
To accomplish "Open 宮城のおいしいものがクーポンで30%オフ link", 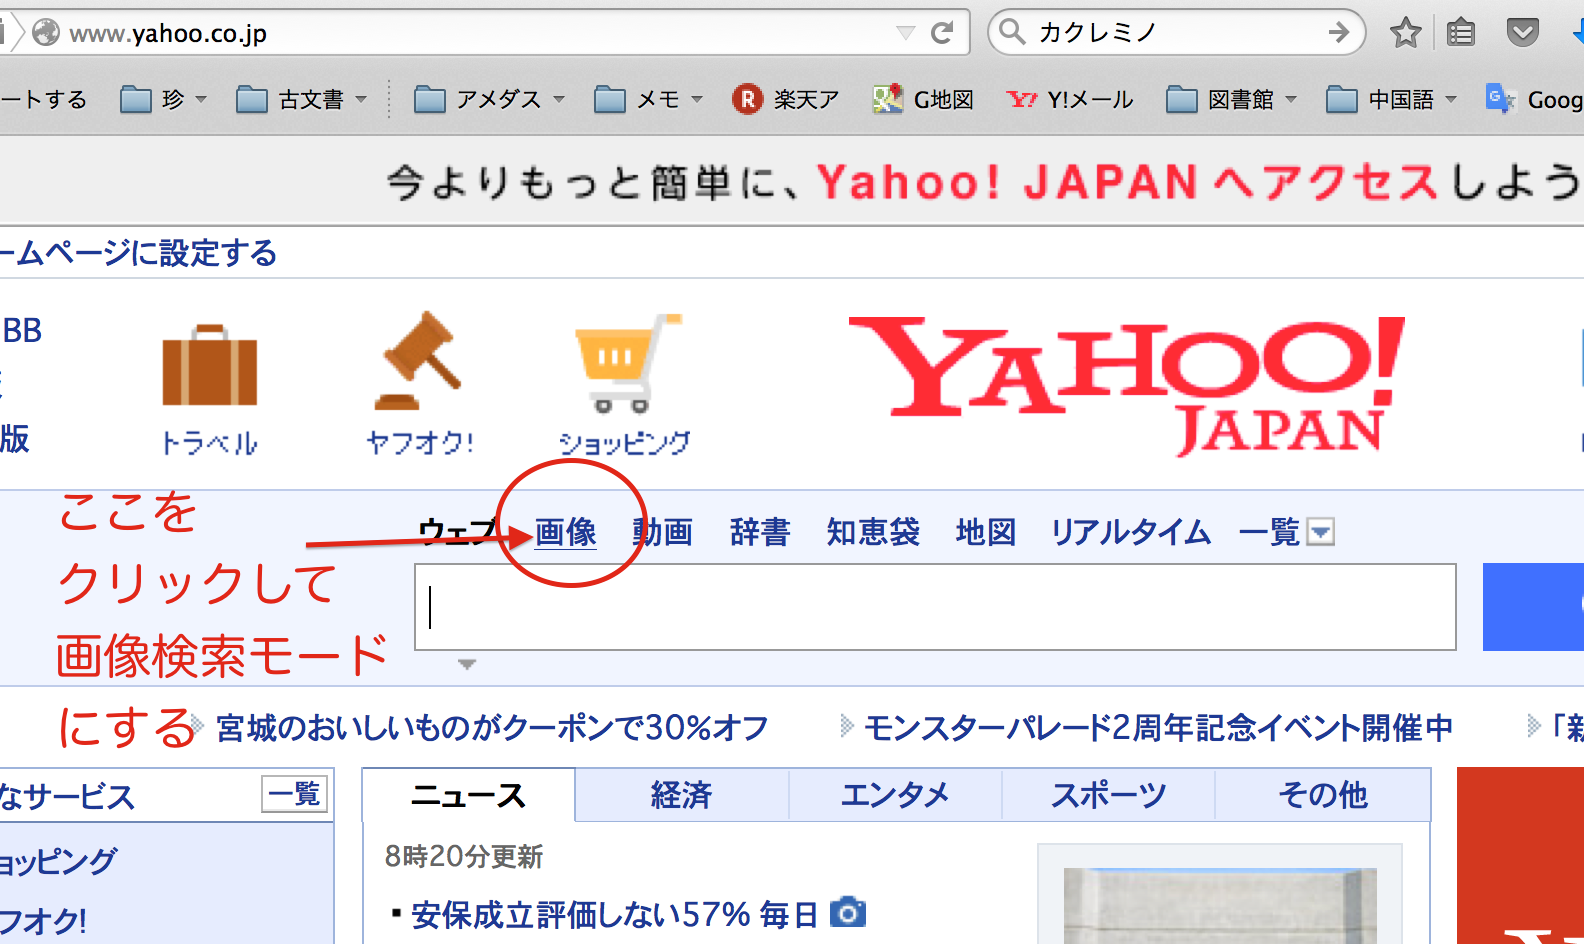I will [x=492, y=727].
